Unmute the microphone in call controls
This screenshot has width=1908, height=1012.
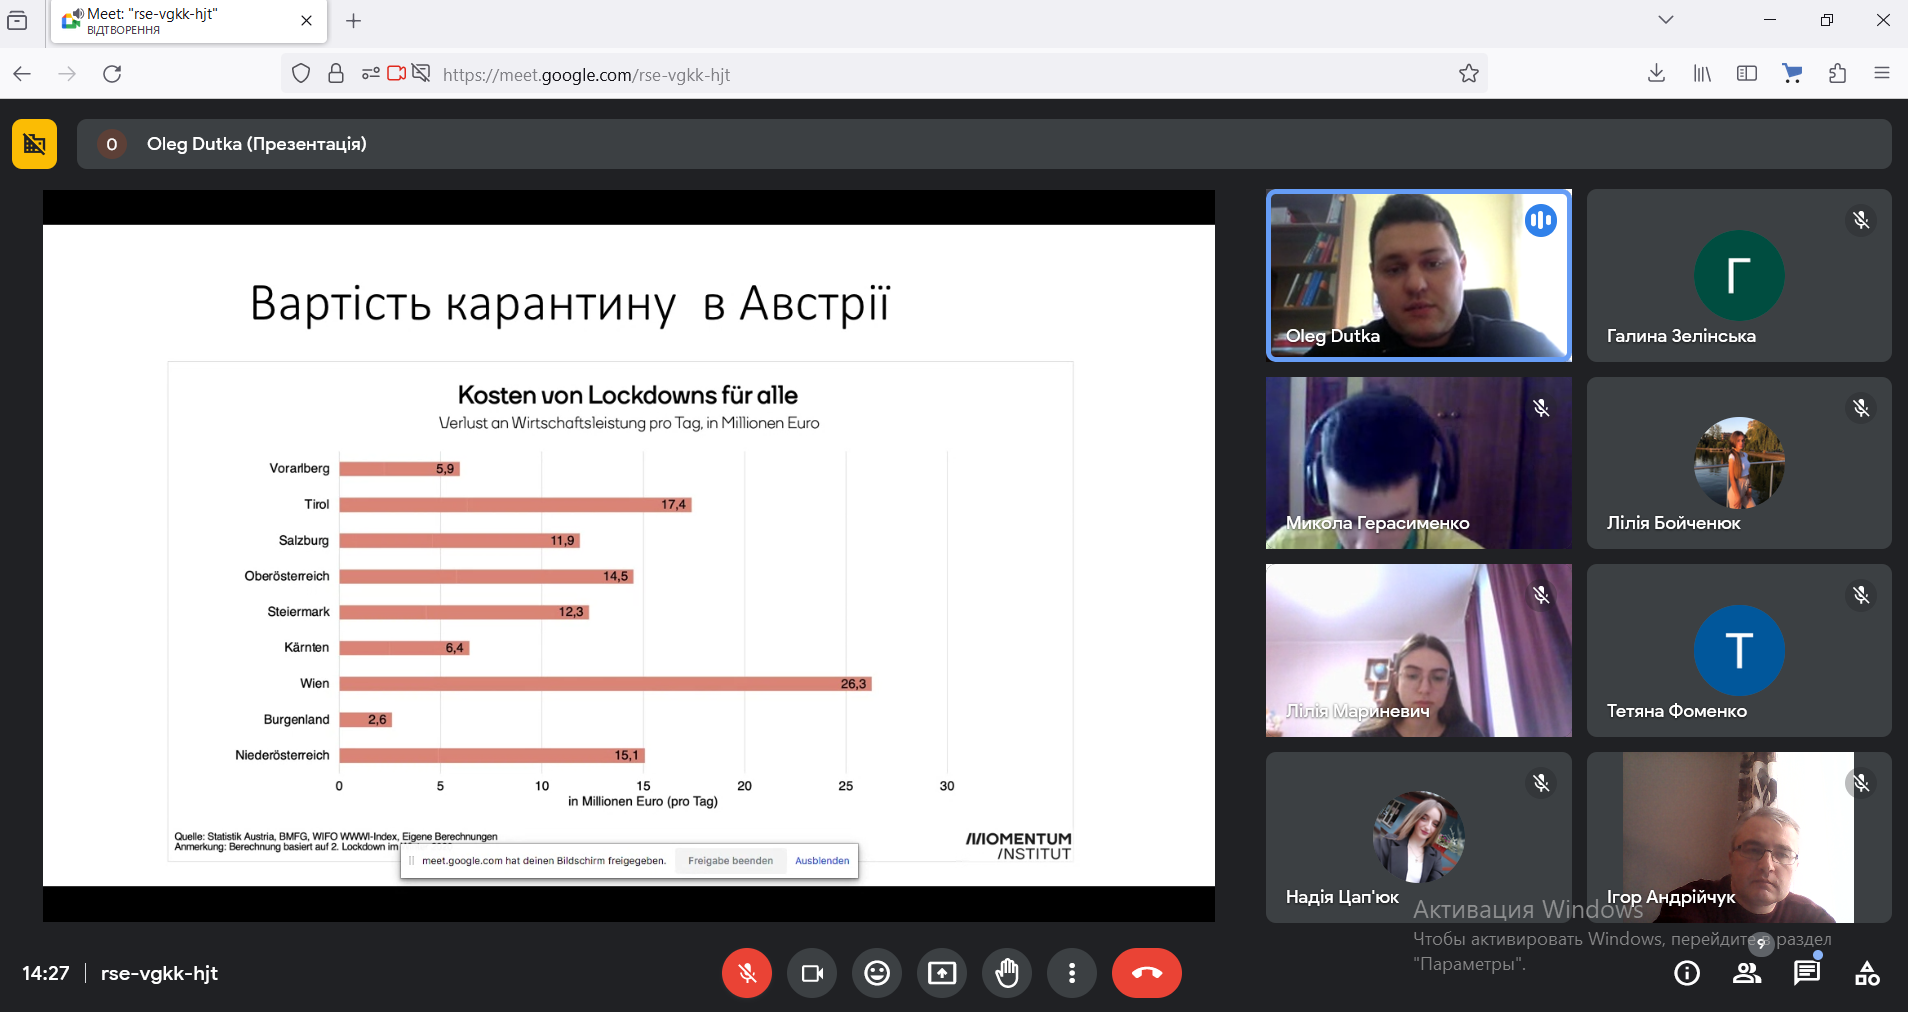[x=746, y=973]
